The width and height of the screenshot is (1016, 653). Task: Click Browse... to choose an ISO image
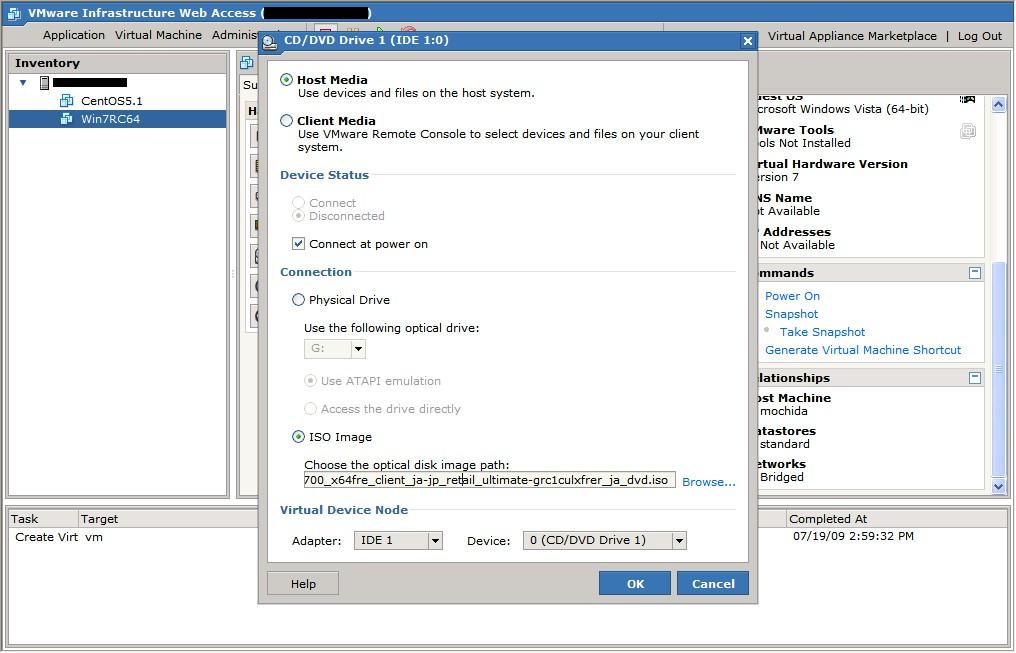(x=709, y=482)
